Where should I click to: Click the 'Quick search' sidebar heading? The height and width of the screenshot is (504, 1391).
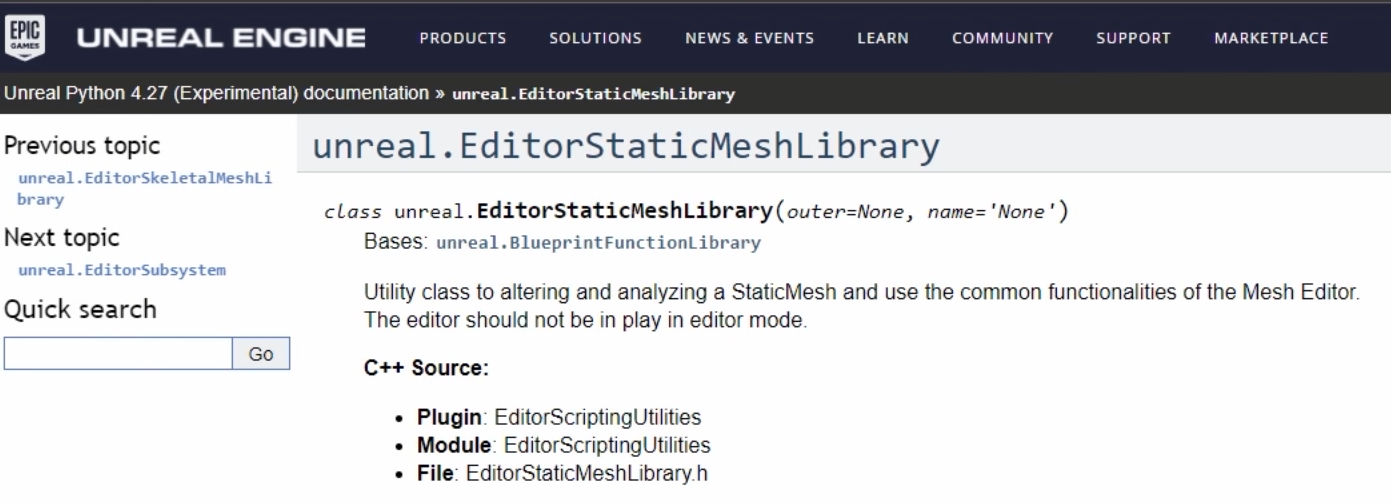pos(81,309)
